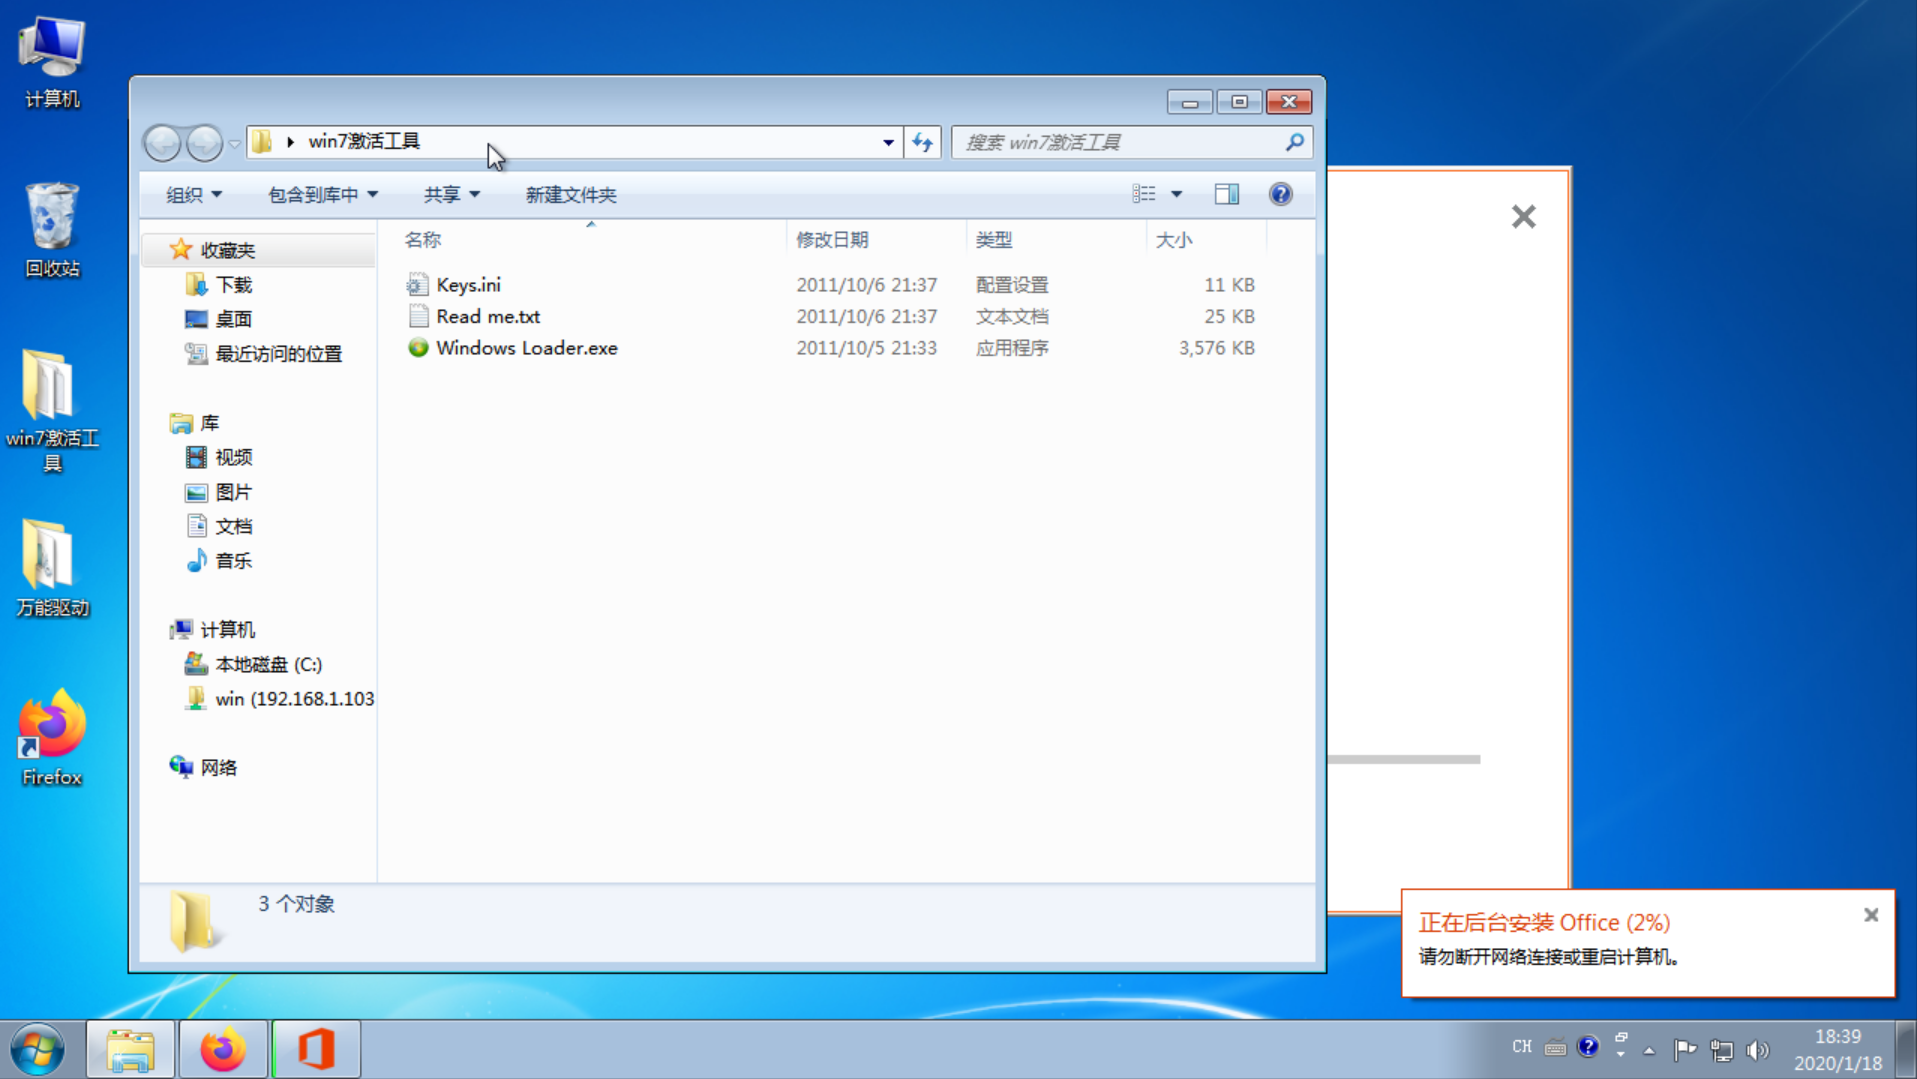Show hidden tray icons arrow
The image size is (1917, 1079).
1649,1050
